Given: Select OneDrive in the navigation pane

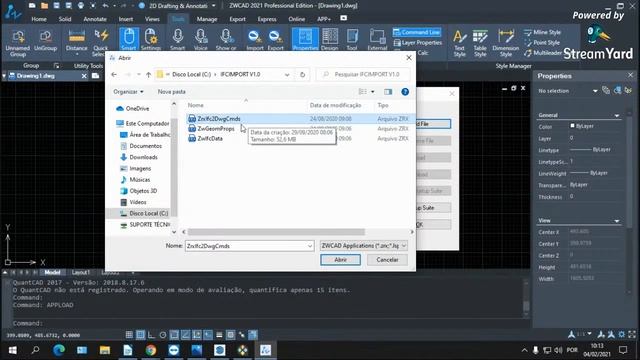Looking at the screenshot, I should coord(137,109).
